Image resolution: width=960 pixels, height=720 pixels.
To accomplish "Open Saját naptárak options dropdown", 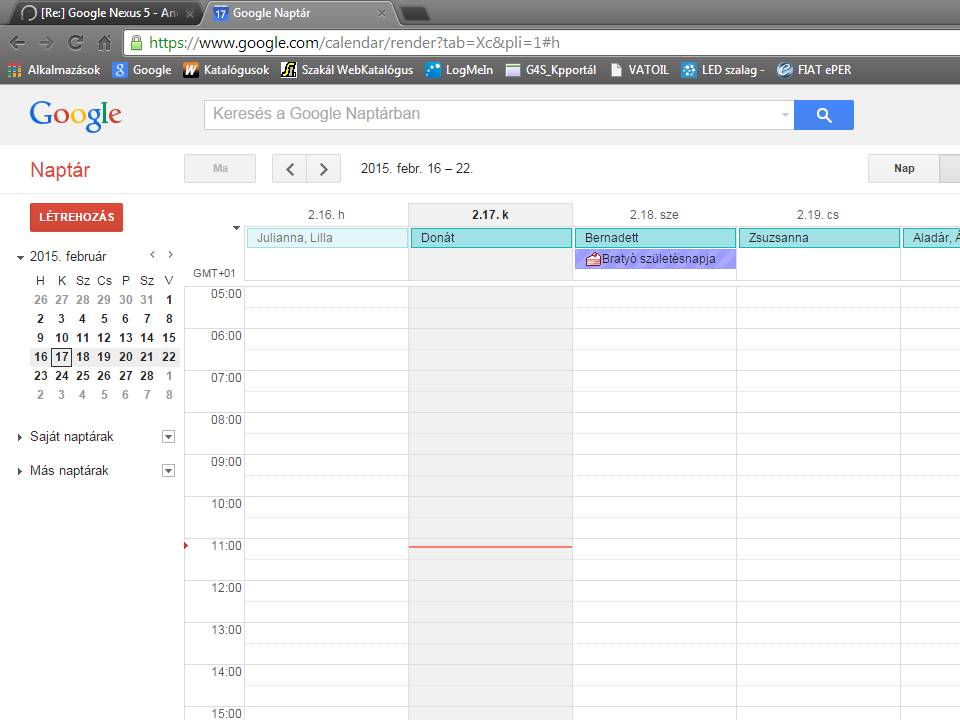I will [x=168, y=437].
